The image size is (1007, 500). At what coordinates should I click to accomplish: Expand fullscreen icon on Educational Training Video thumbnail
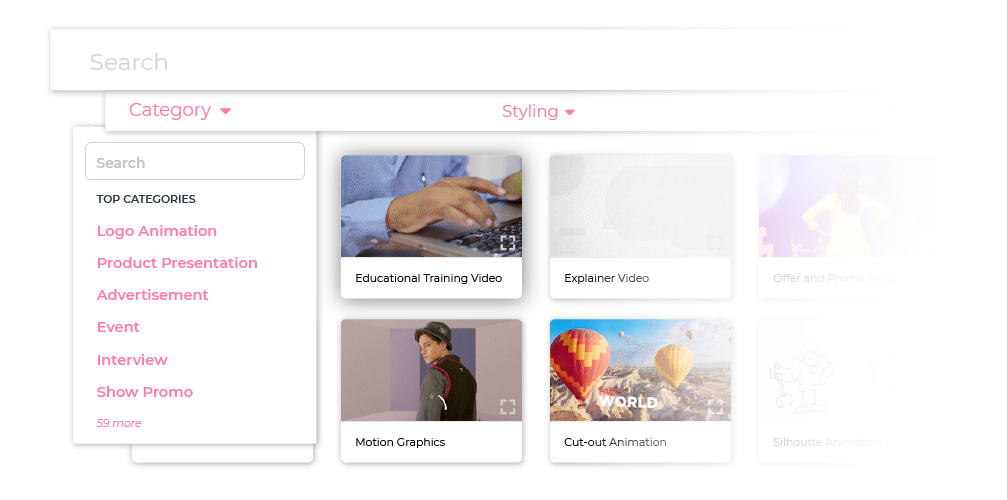point(507,243)
